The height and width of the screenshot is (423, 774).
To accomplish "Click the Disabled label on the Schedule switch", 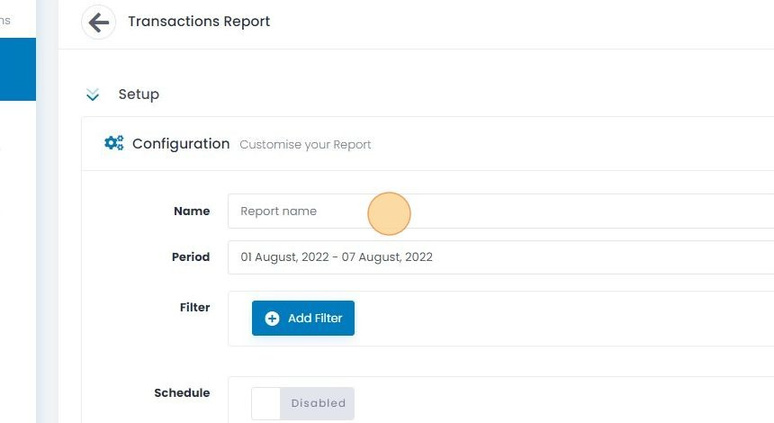I will (318, 403).
